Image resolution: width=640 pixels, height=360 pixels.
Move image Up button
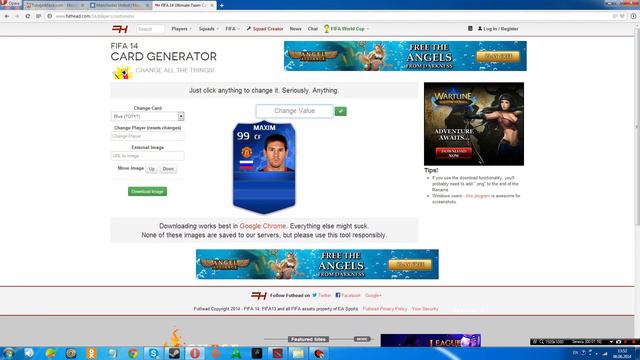point(151,169)
